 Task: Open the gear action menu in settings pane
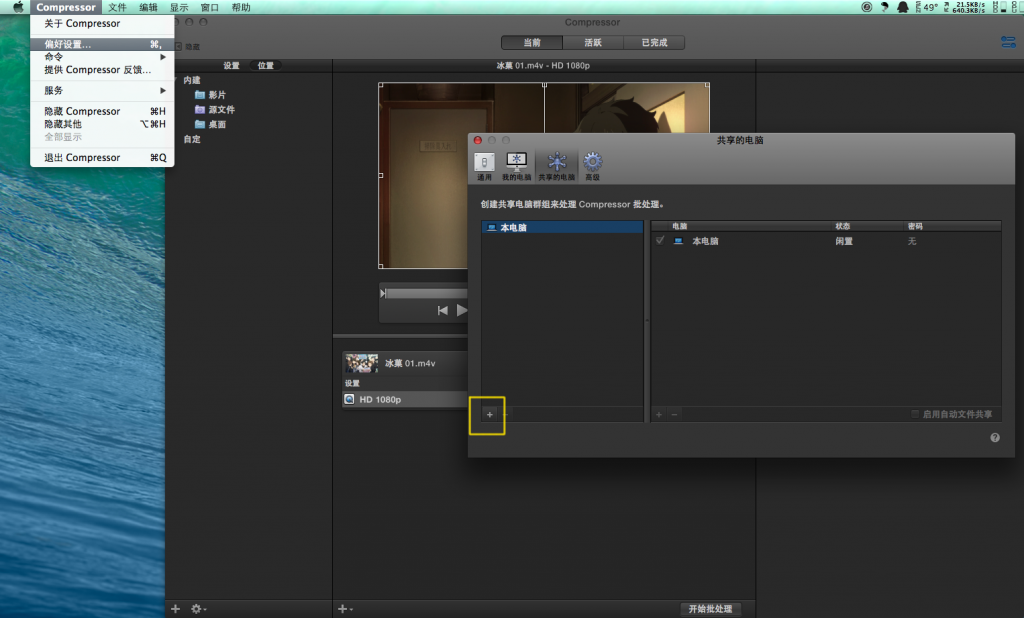pos(198,608)
